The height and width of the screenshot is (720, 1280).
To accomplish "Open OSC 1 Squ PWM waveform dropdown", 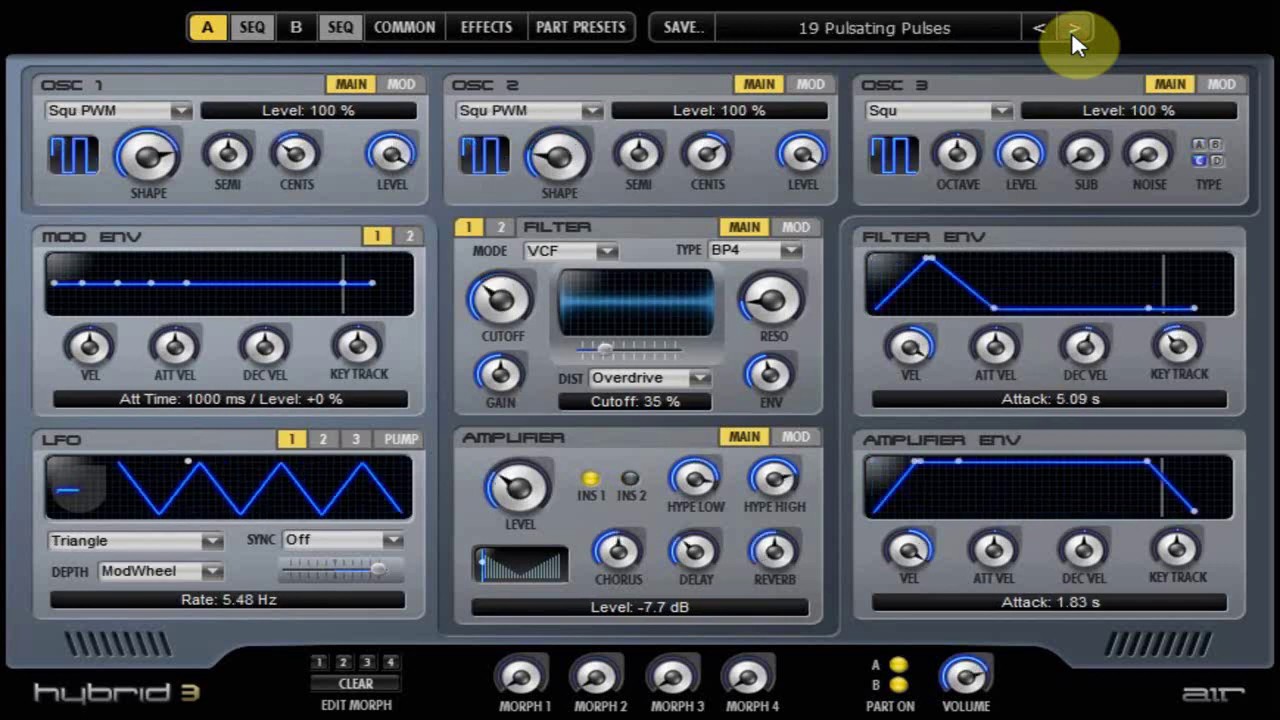I will pos(118,111).
